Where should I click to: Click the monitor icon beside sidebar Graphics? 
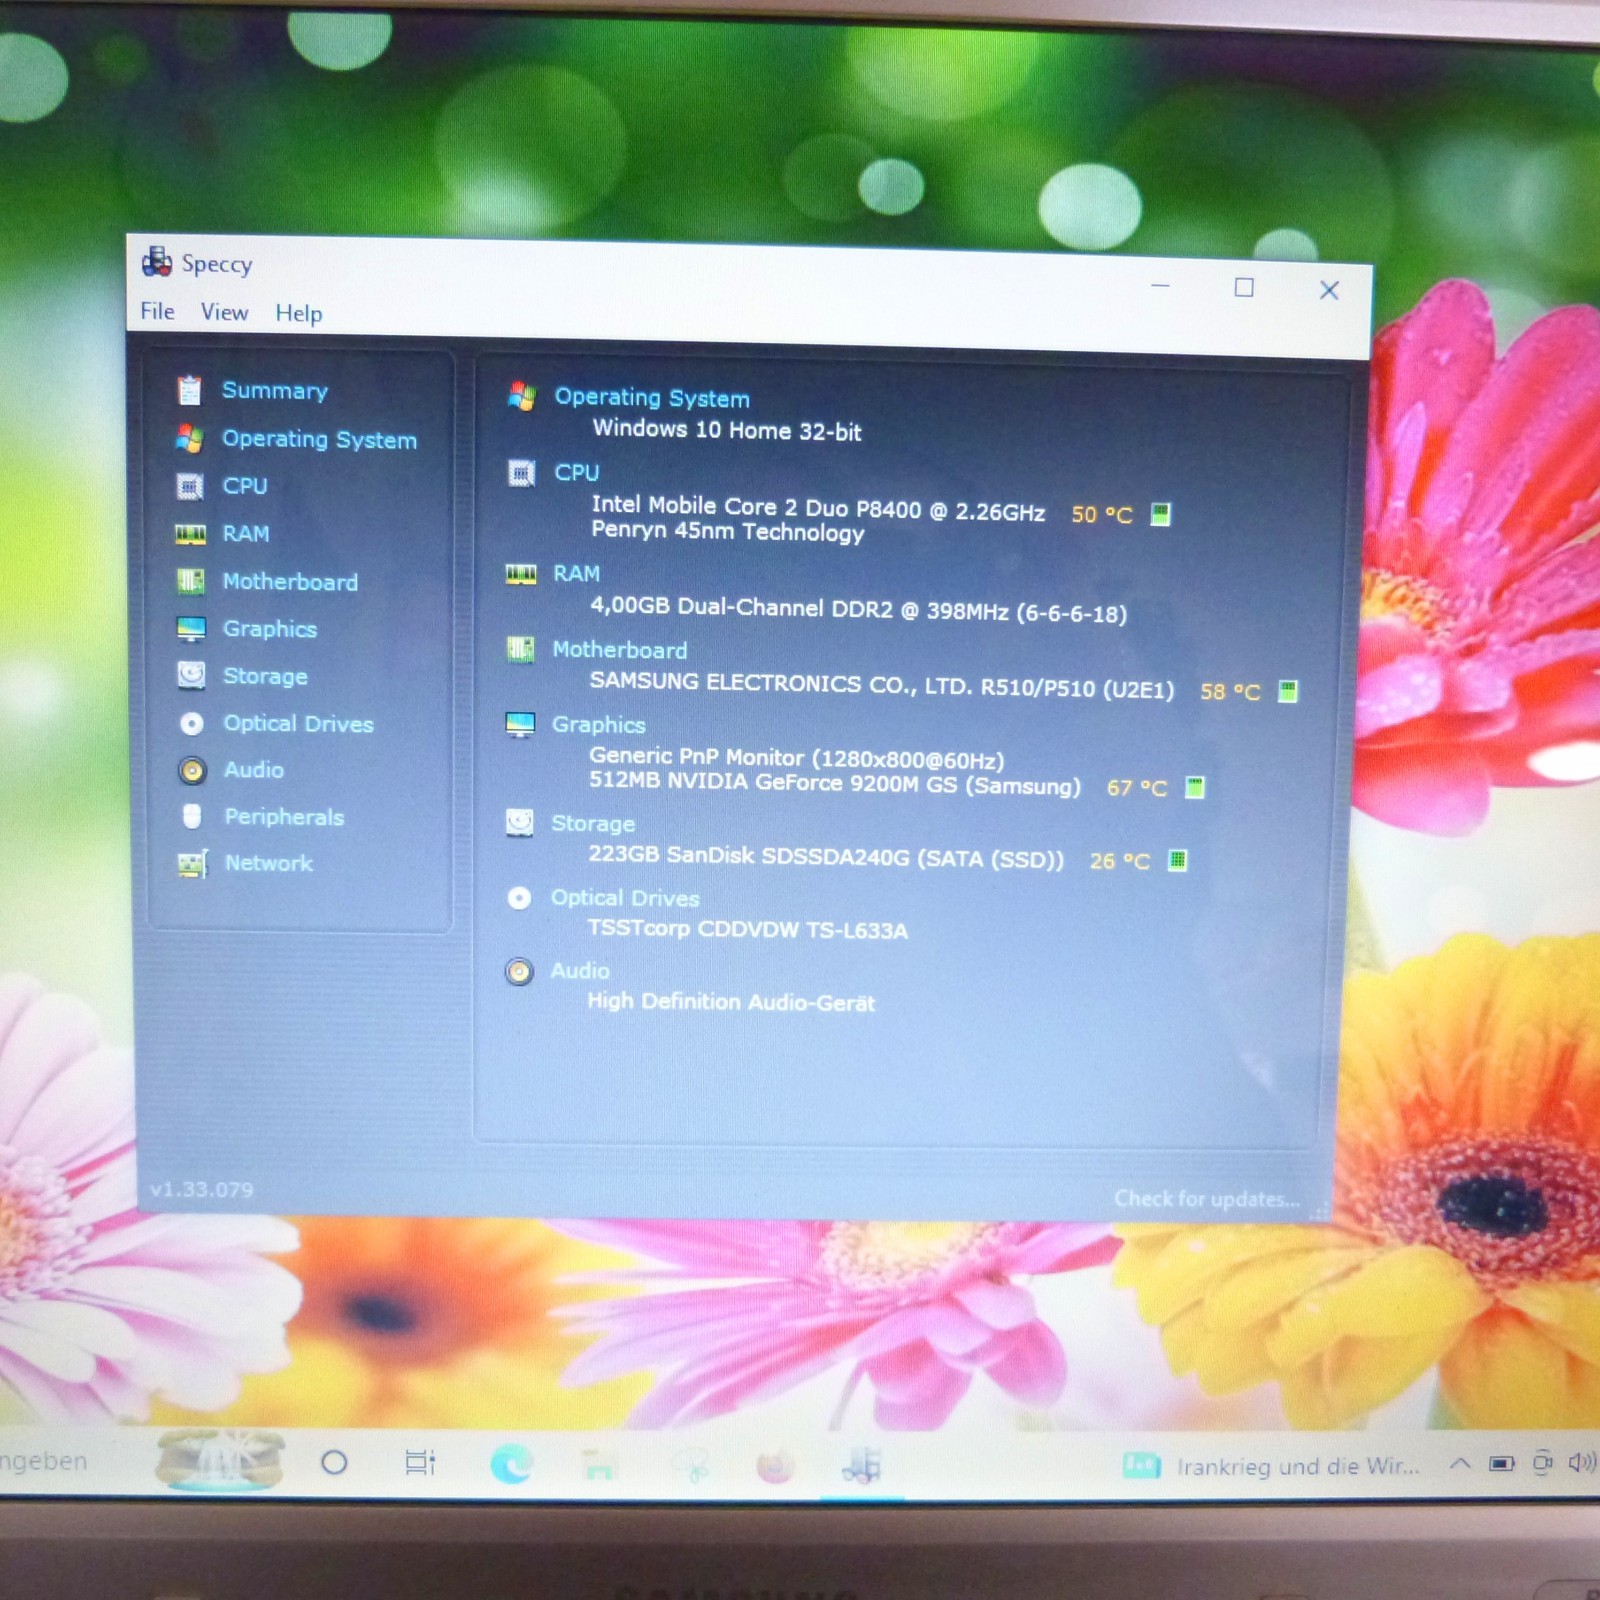191,629
